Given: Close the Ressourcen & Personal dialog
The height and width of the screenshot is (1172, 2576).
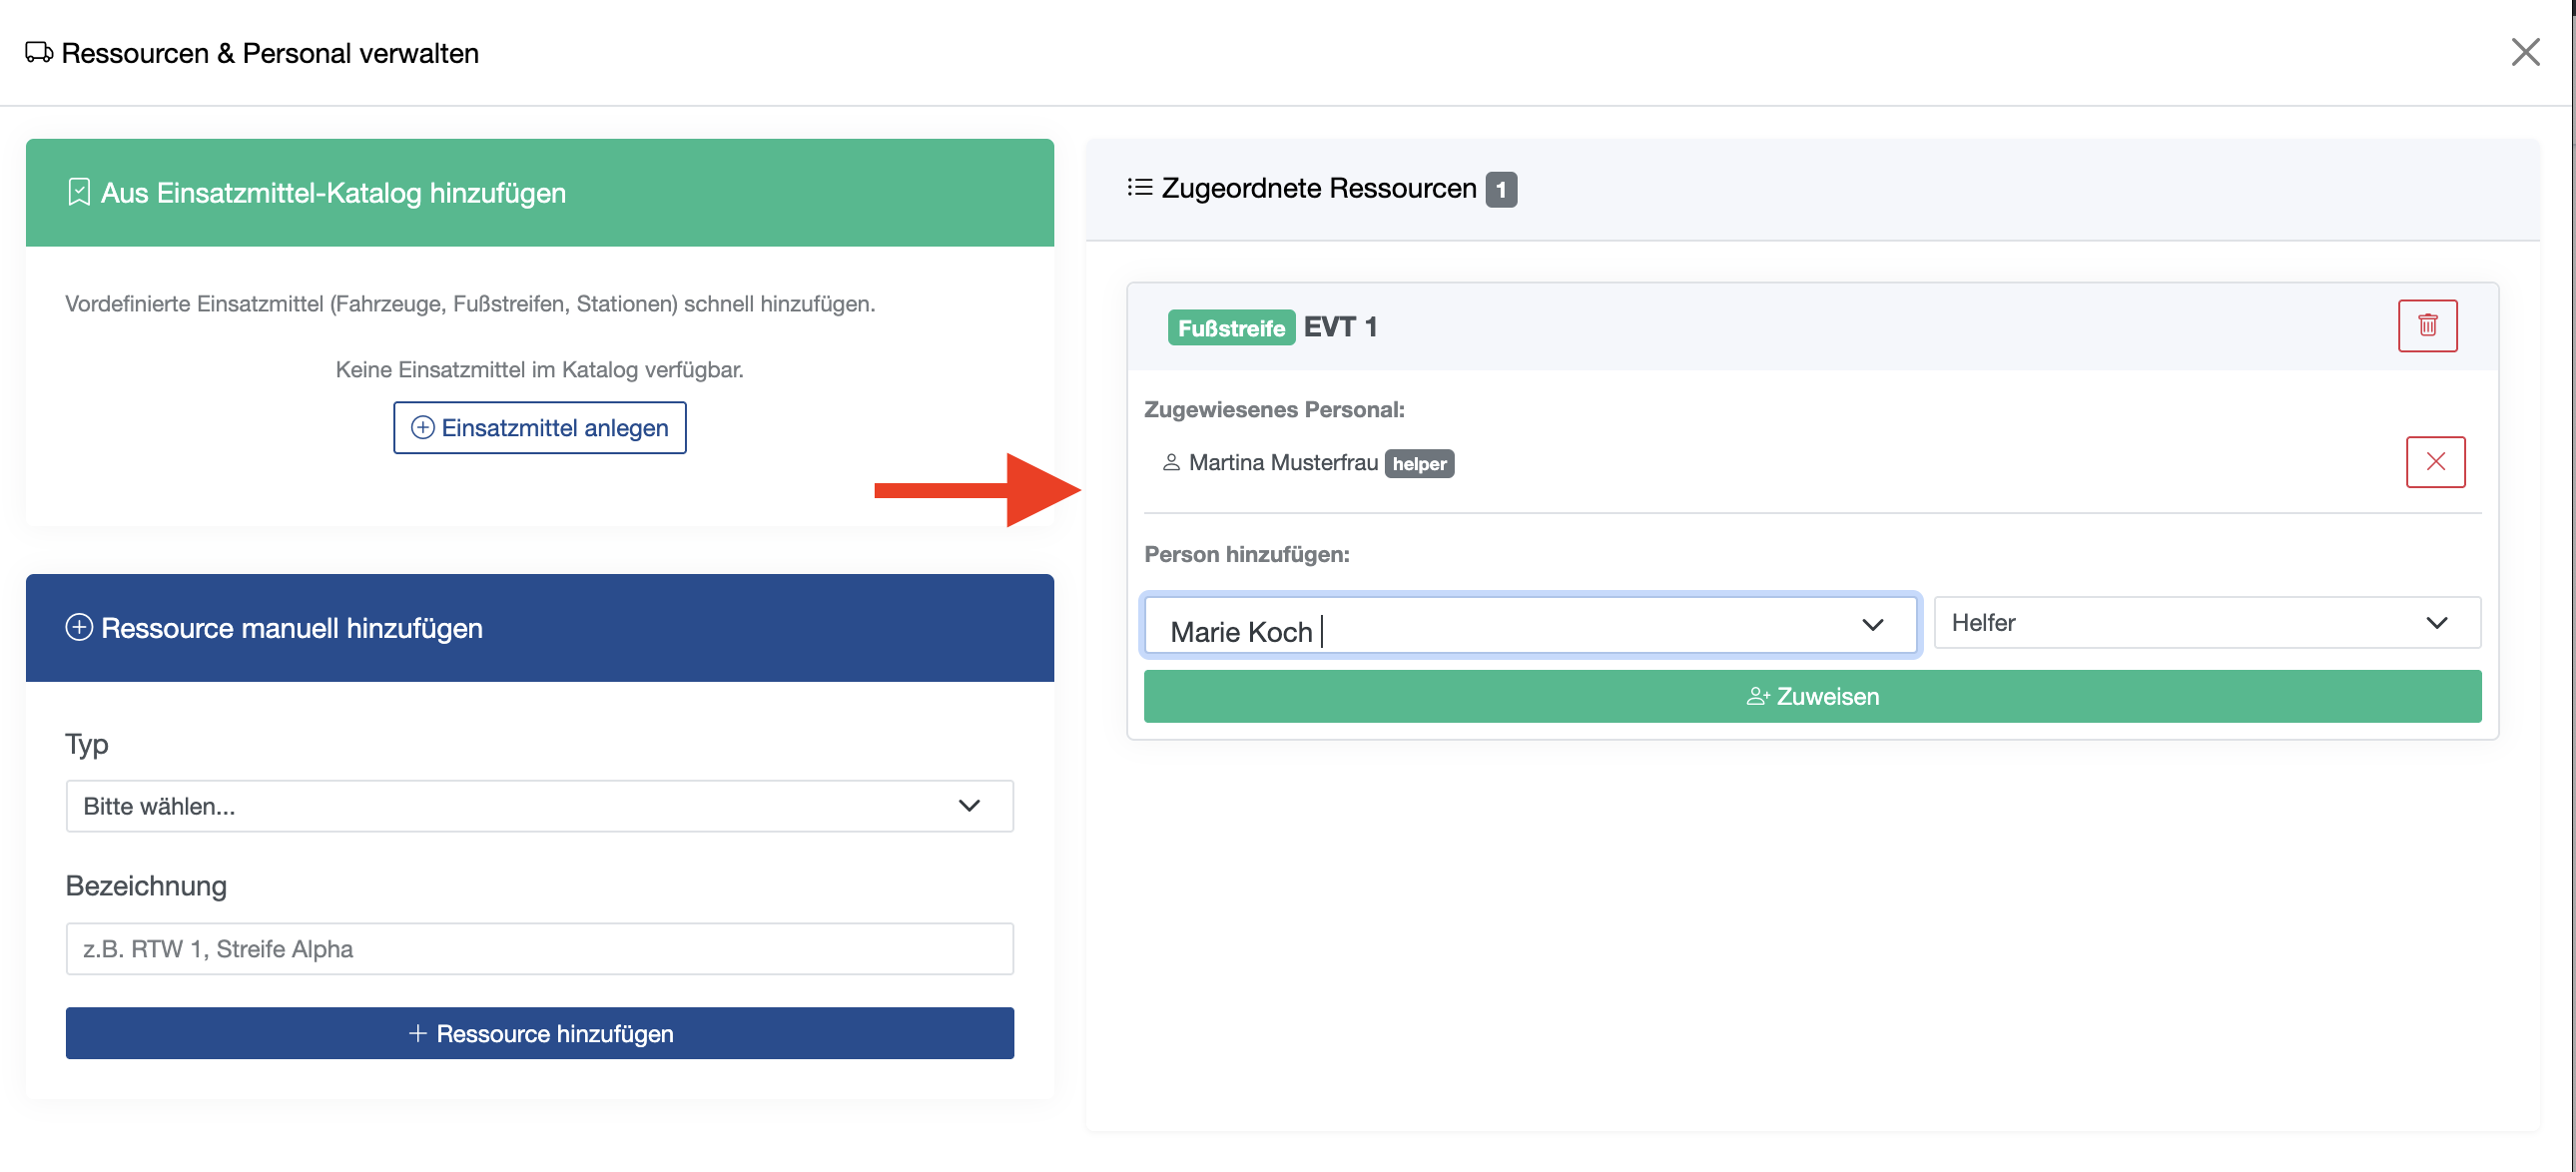Looking at the screenshot, I should click(x=2525, y=52).
